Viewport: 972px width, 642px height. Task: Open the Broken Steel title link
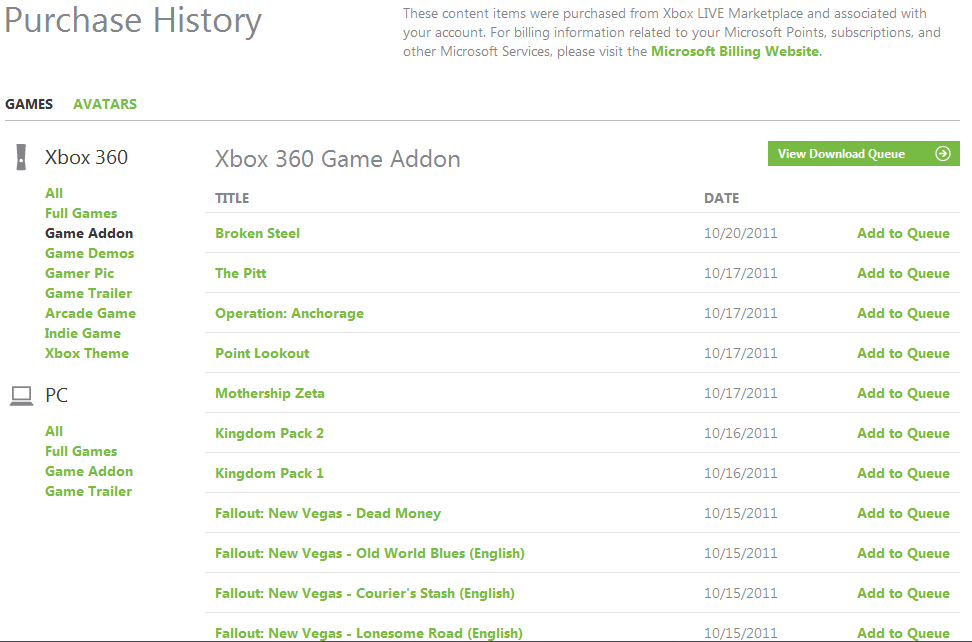pyautogui.click(x=257, y=233)
